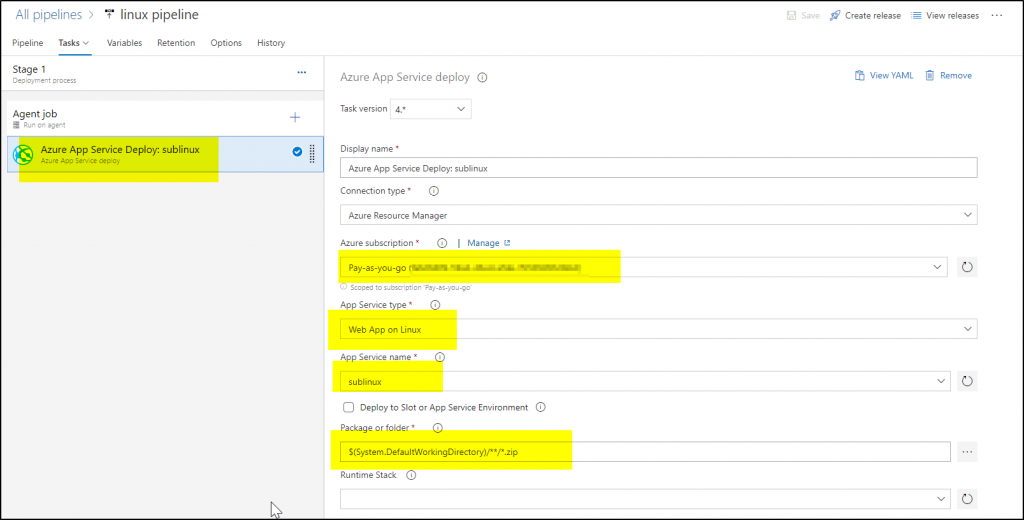Screen dimensions: 1024x520
Task: Show Runtime Stack info tooltip
Action: [411, 476]
